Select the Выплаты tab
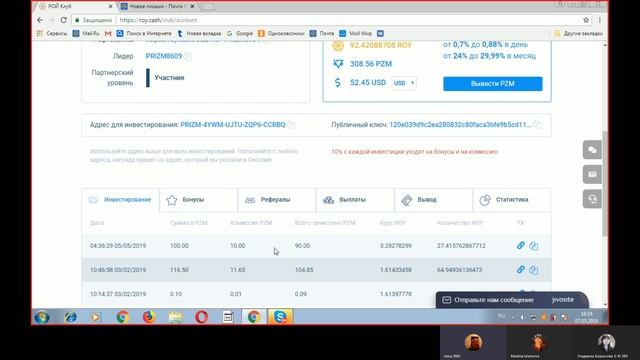 pos(355,200)
